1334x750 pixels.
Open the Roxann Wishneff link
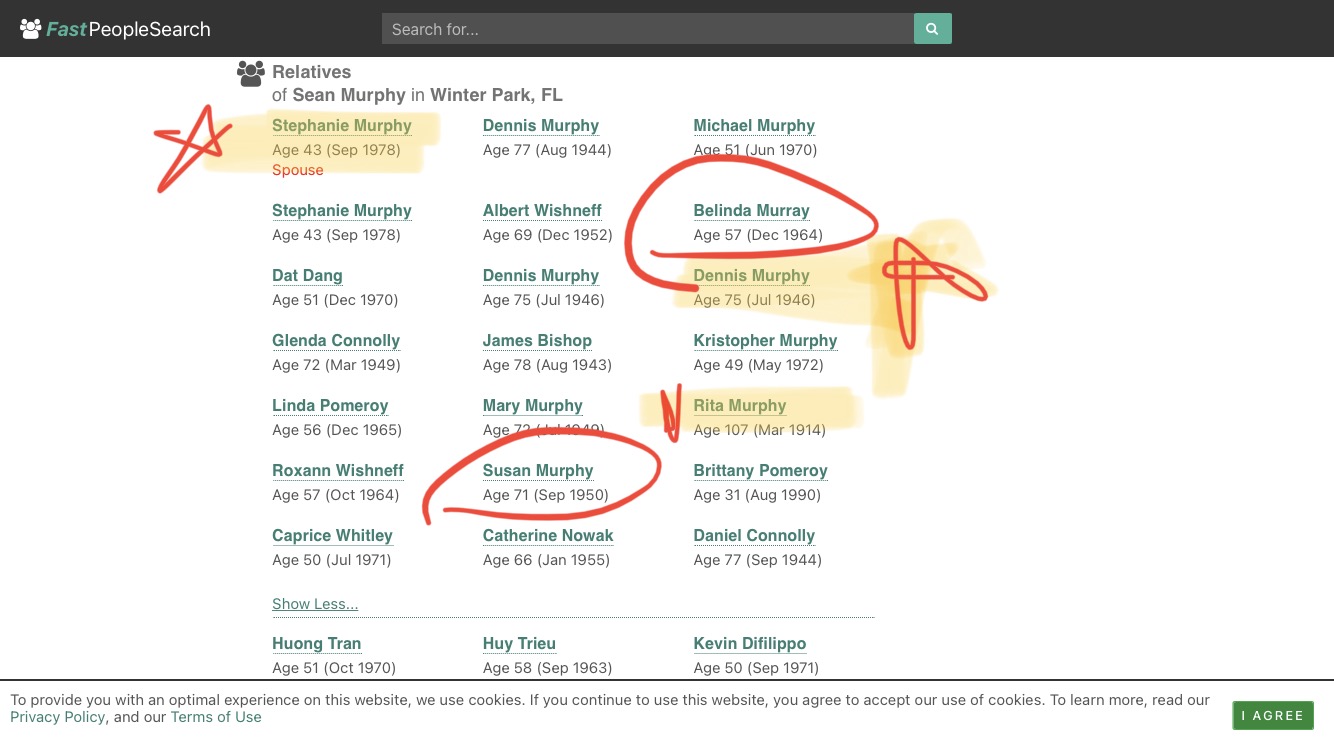pyautogui.click(x=338, y=471)
